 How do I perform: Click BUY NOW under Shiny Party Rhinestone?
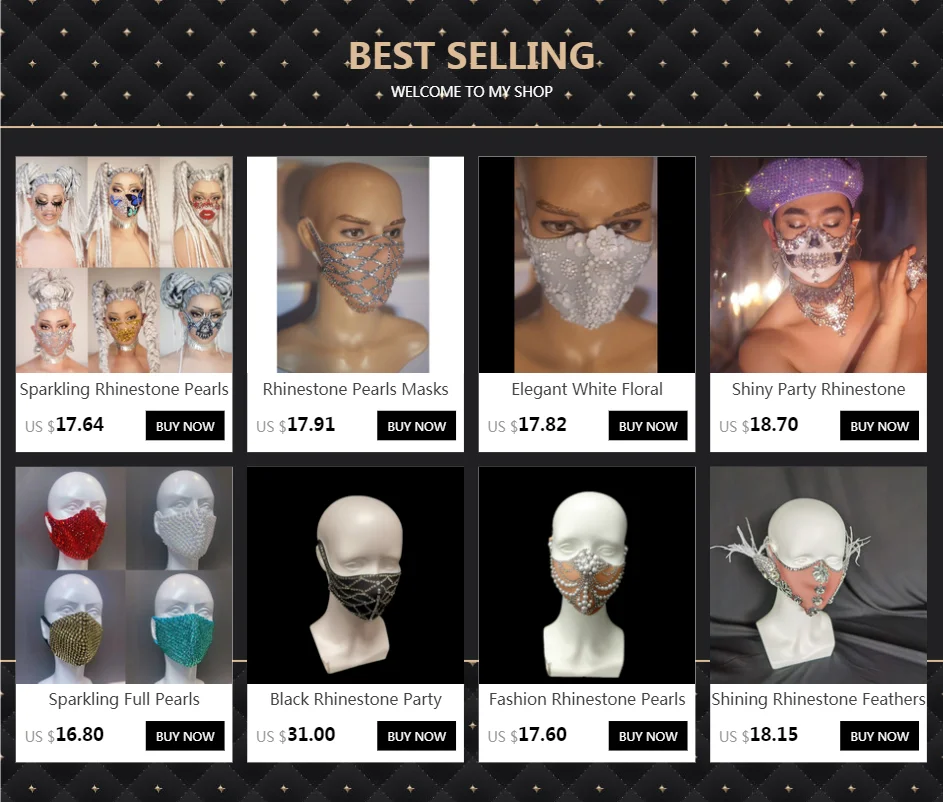click(879, 426)
